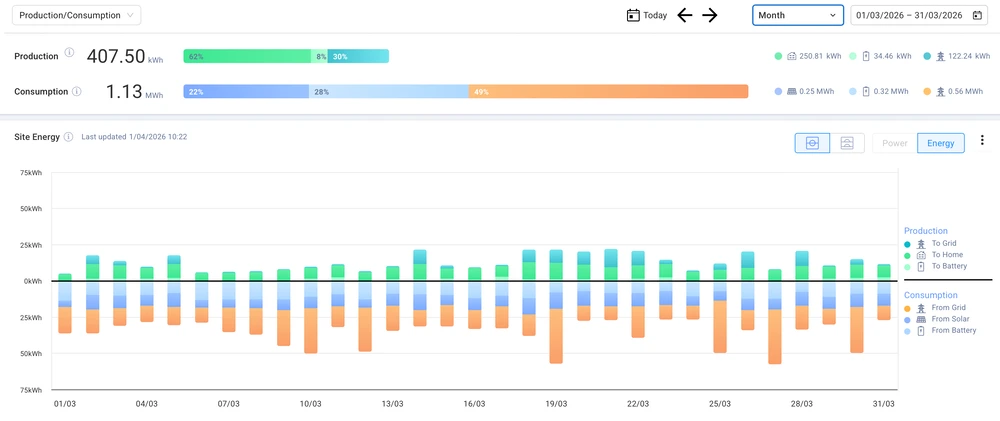The width and height of the screenshot is (1000, 421).
Task: Go to previous month with left arrow
Action: click(685, 15)
